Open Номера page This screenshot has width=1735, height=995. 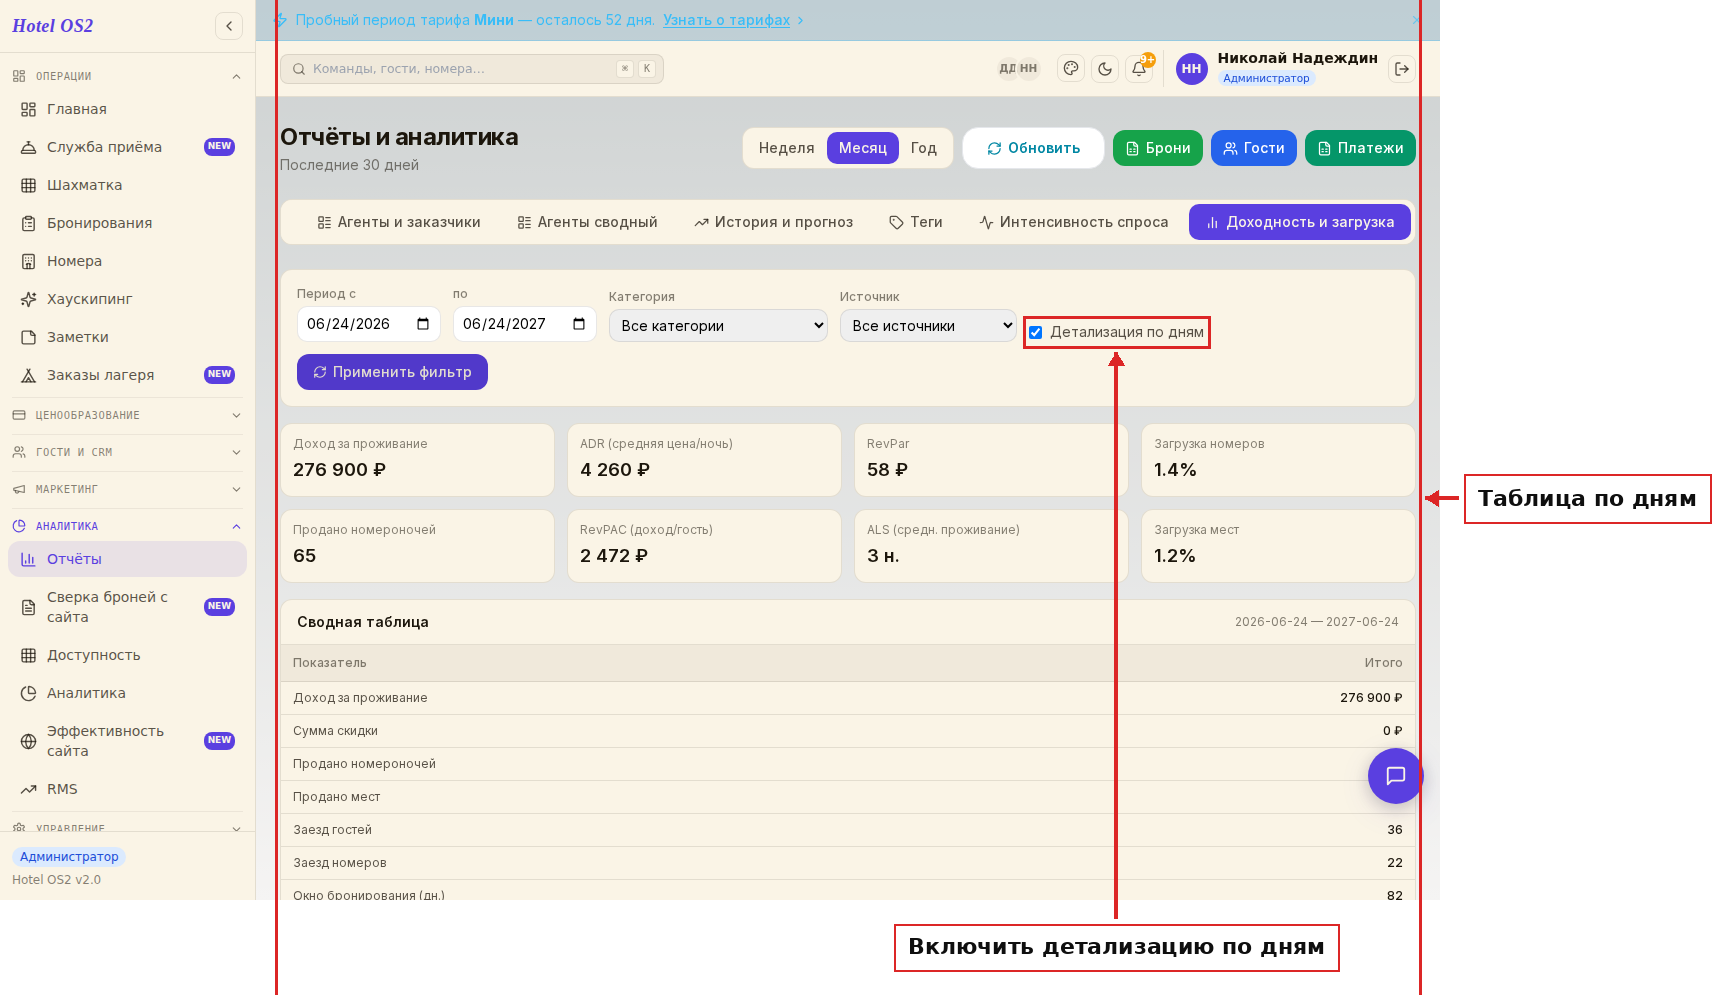tap(127, 261)
